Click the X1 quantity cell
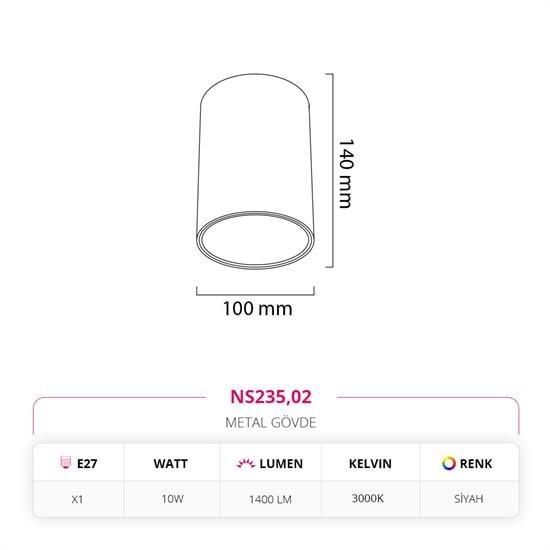 pyautogui.click(x=79, y=499)
